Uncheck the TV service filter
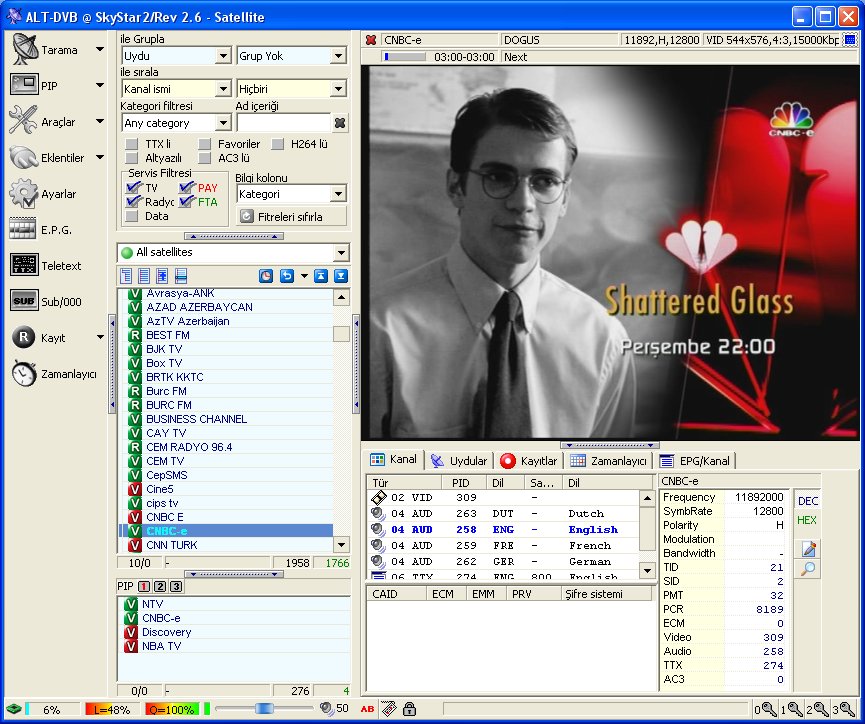 click(x=133, y=188)
